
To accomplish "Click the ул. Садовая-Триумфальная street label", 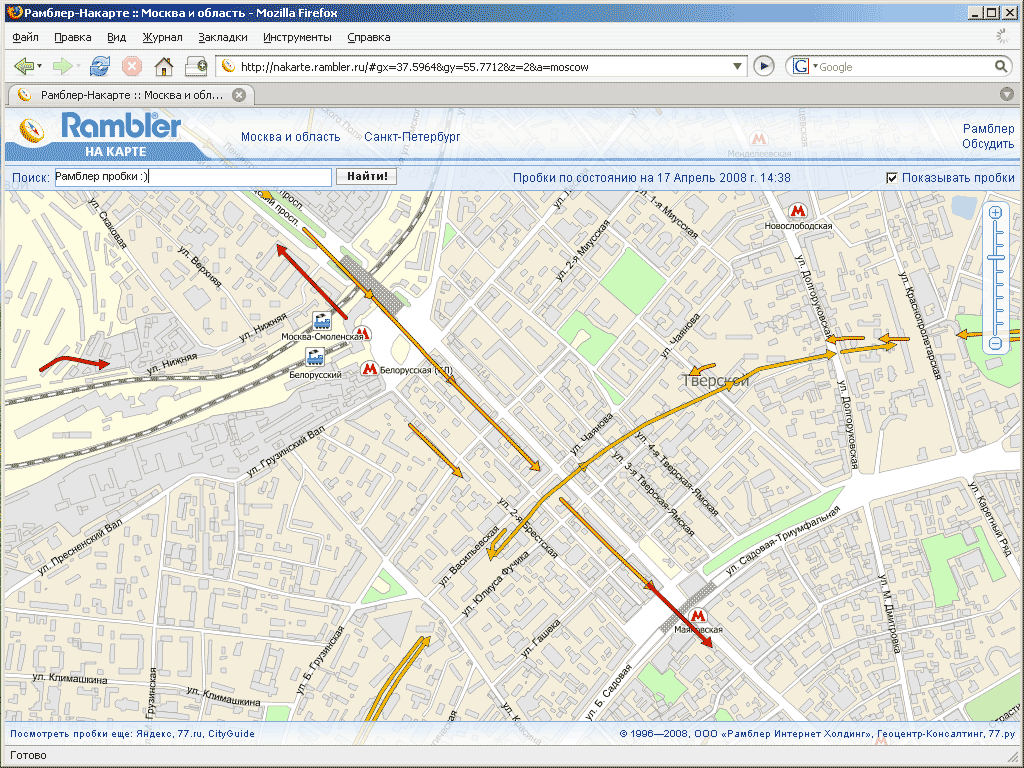I will pos(782,539).
